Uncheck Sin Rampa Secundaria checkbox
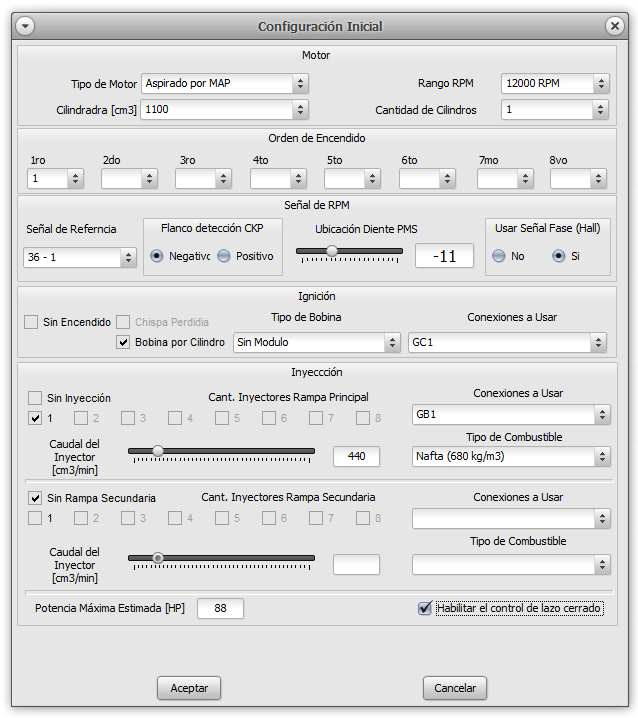The width and height of the screenshot is (638, 718). pyautogui.click(x=35, y=498)
